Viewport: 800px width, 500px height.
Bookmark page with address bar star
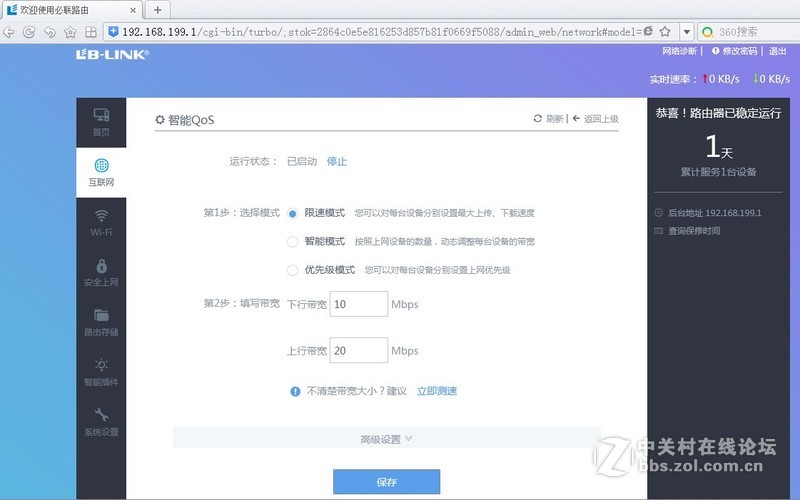pyautogui.click(x=665, y=32)
